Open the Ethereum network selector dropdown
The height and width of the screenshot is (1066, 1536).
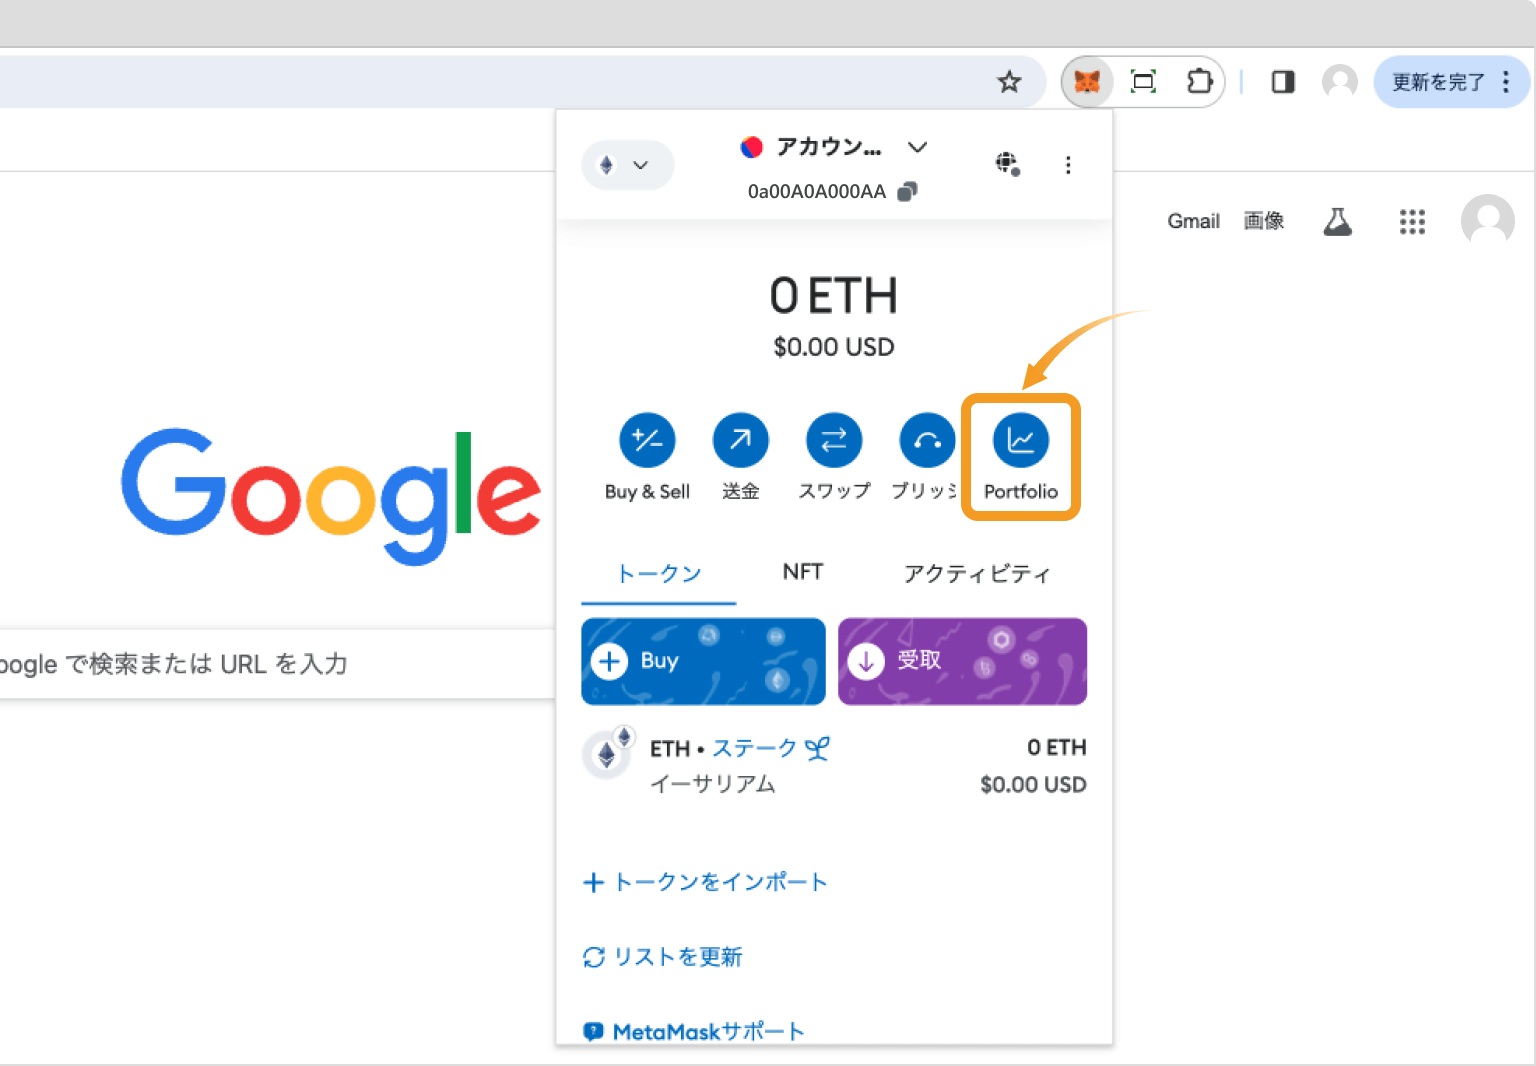pyautogui.click(x=627, y=165)
